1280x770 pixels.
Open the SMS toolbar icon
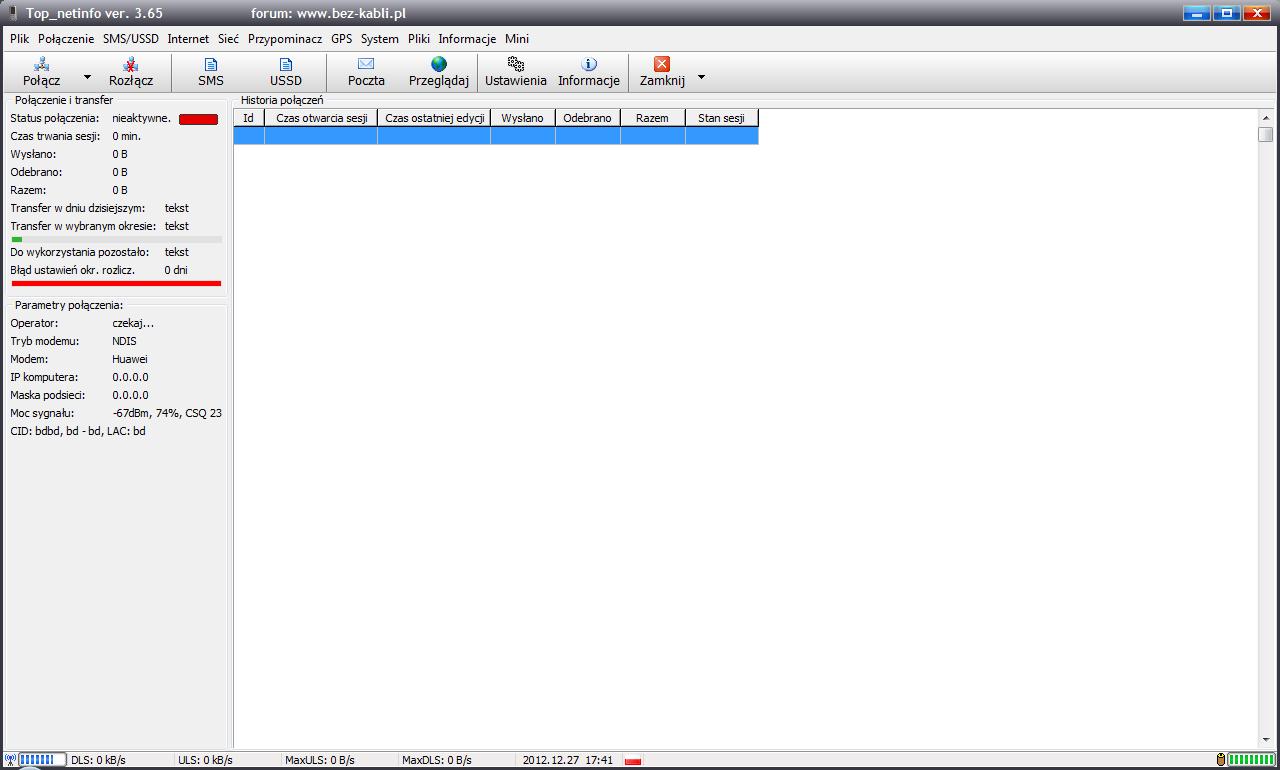(x=211, y=64)
